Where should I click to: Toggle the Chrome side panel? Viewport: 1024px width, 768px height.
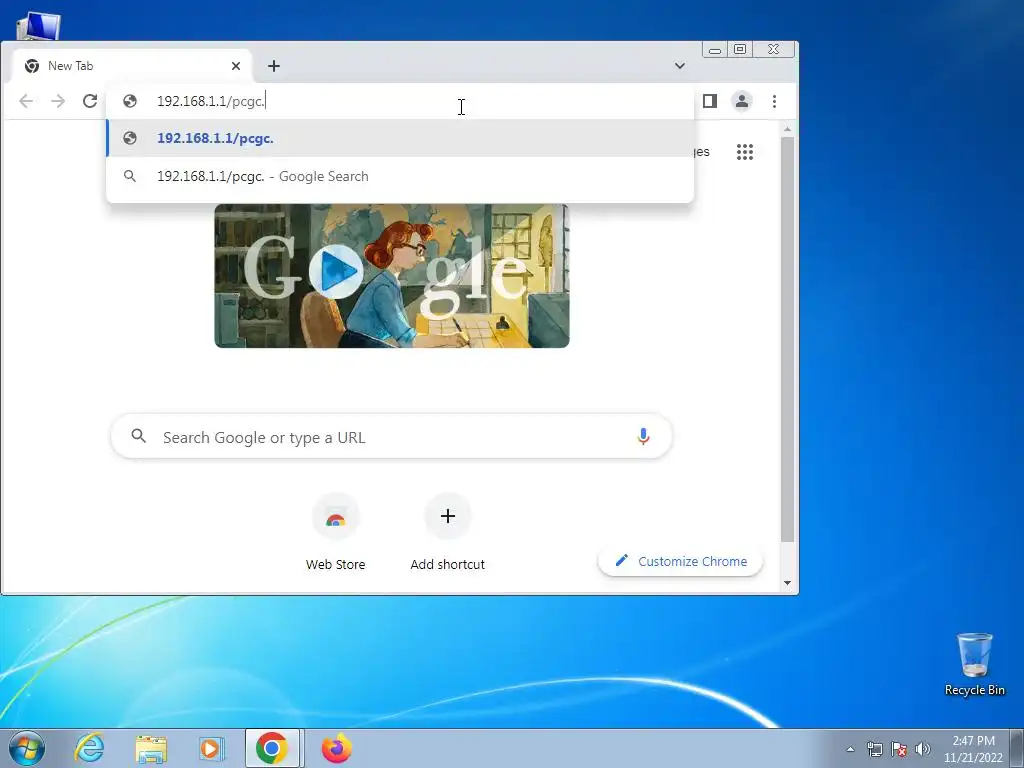[x=710, y=101]
